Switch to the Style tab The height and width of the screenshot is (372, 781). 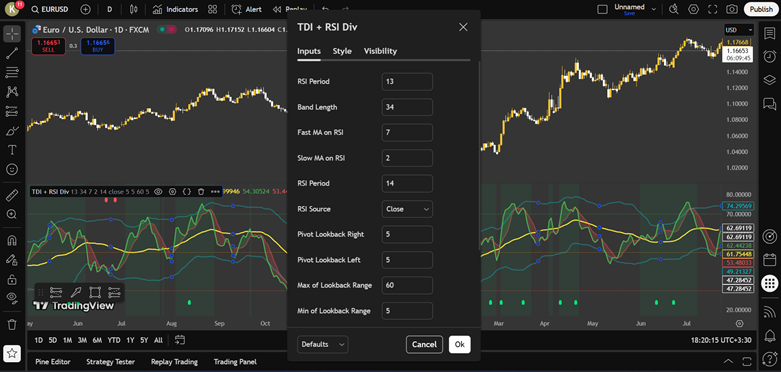[x=342, y=51]
